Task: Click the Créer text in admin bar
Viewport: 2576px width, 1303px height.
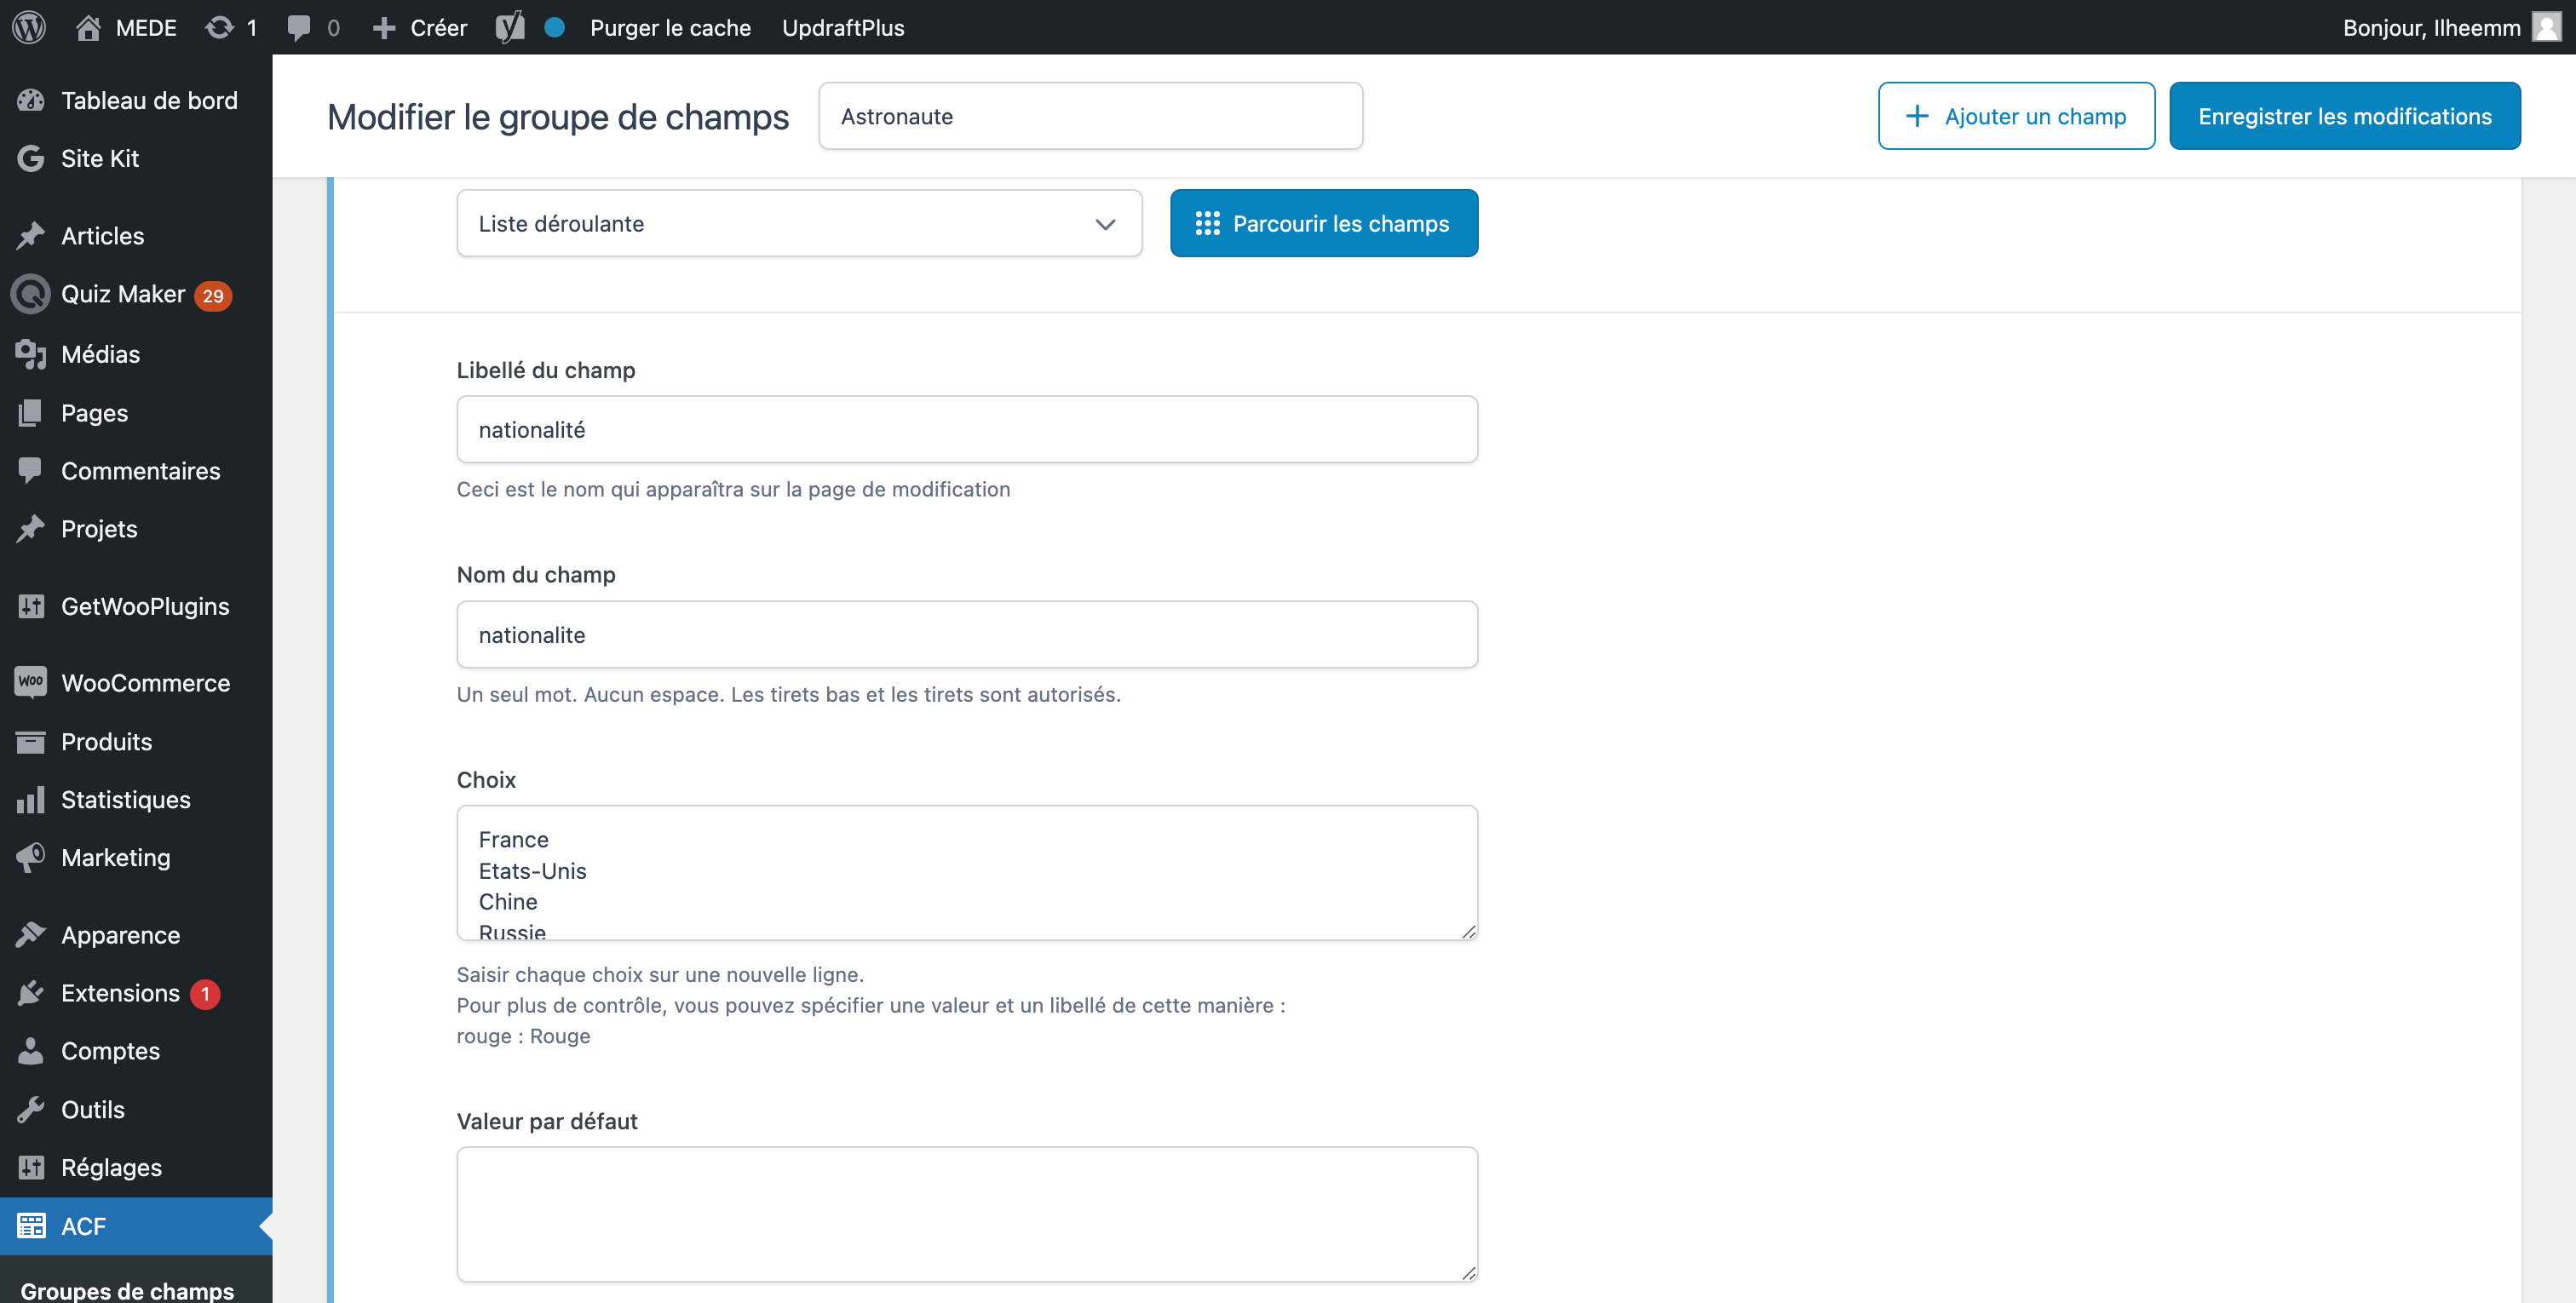Action: pyautogui.click(x=438, y=28)
